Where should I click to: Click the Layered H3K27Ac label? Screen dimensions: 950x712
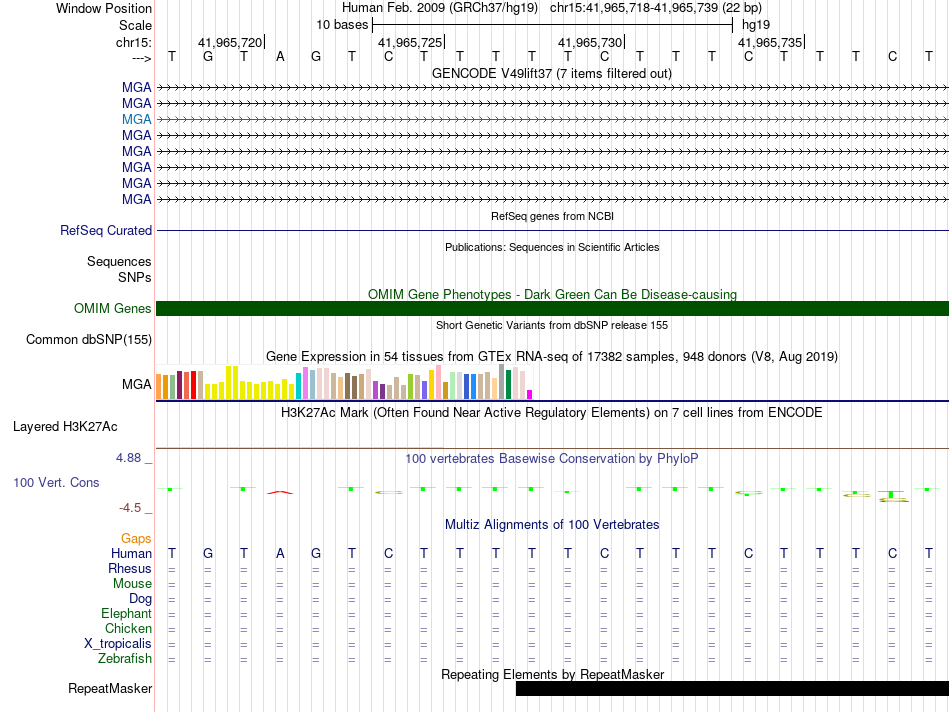tap(65, 427)
